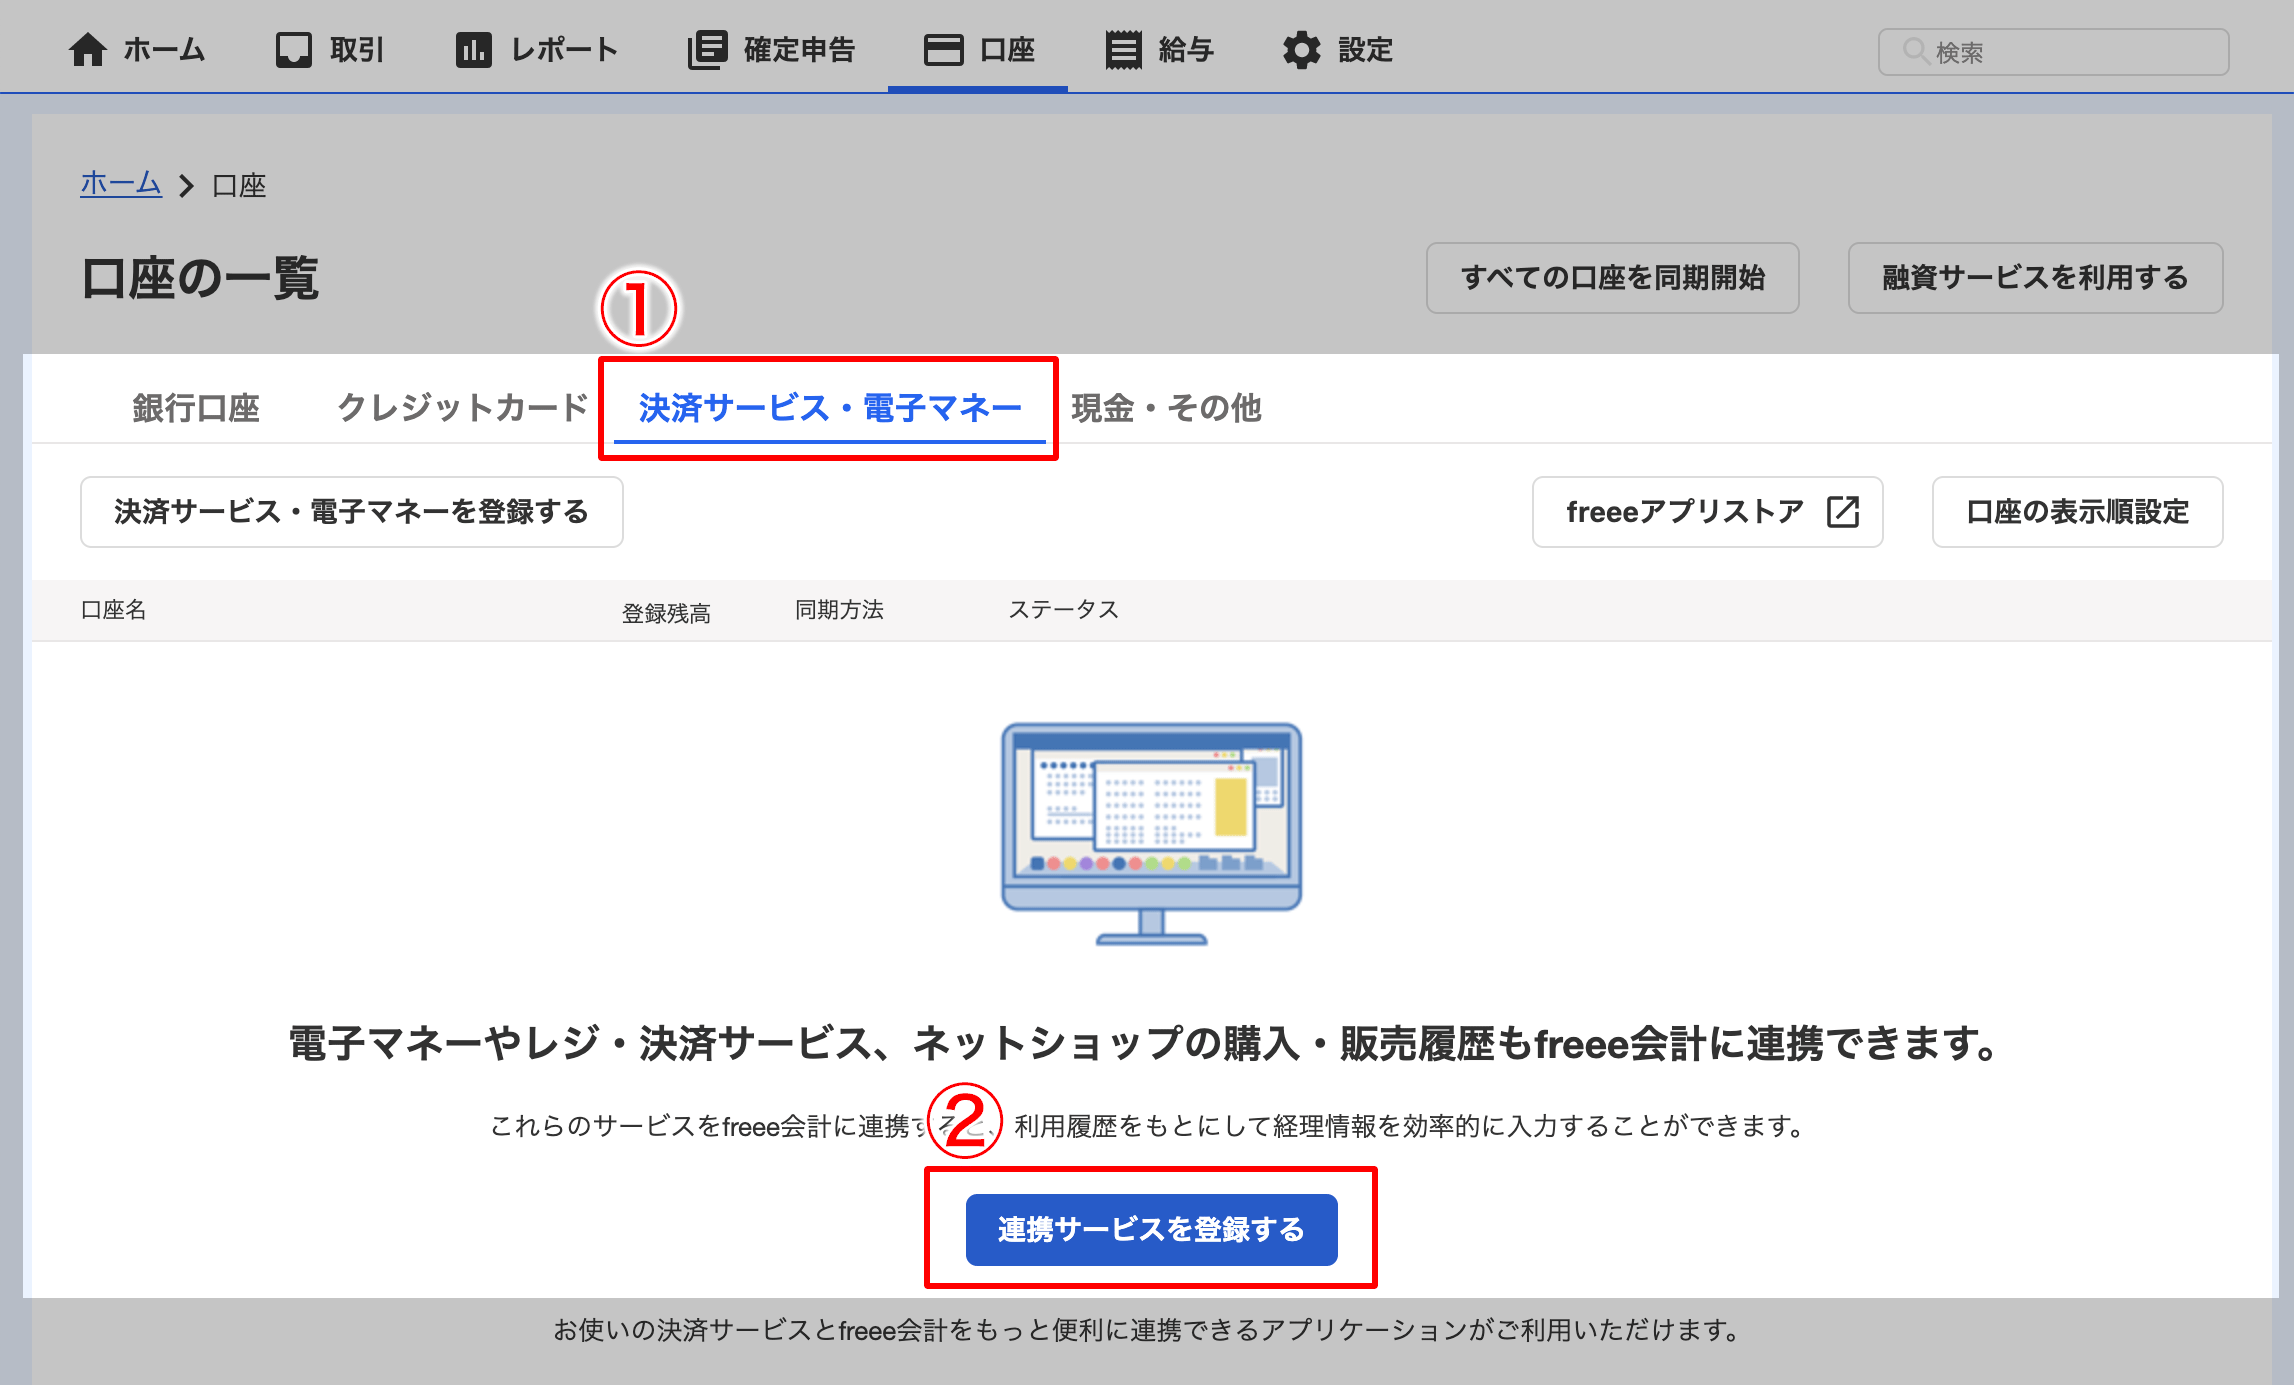The width and height of the screenshot is (2294, 1385).
Task: Click the 給与 receipt icon
Action: tap(1123, 50)
